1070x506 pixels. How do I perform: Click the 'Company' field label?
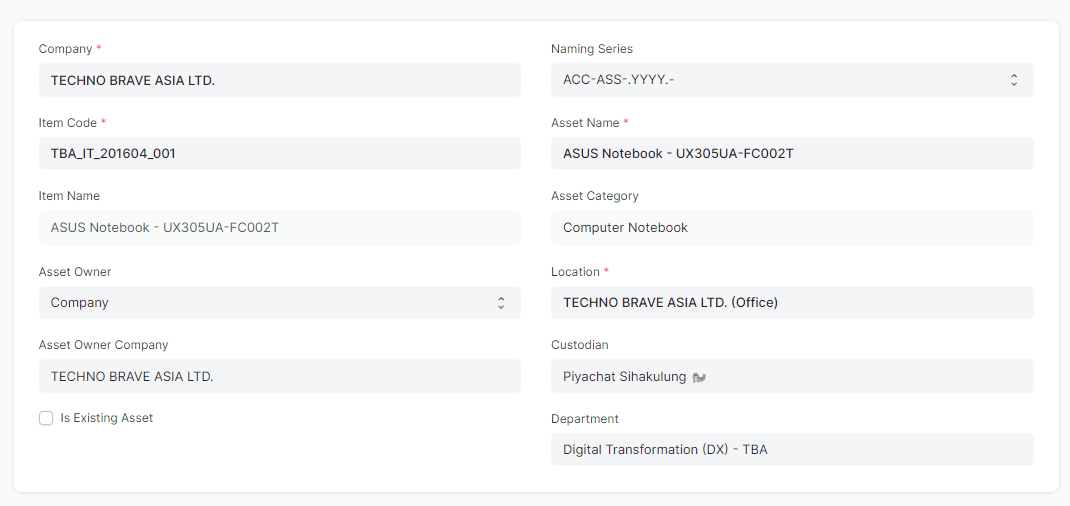tap(65, 49)
